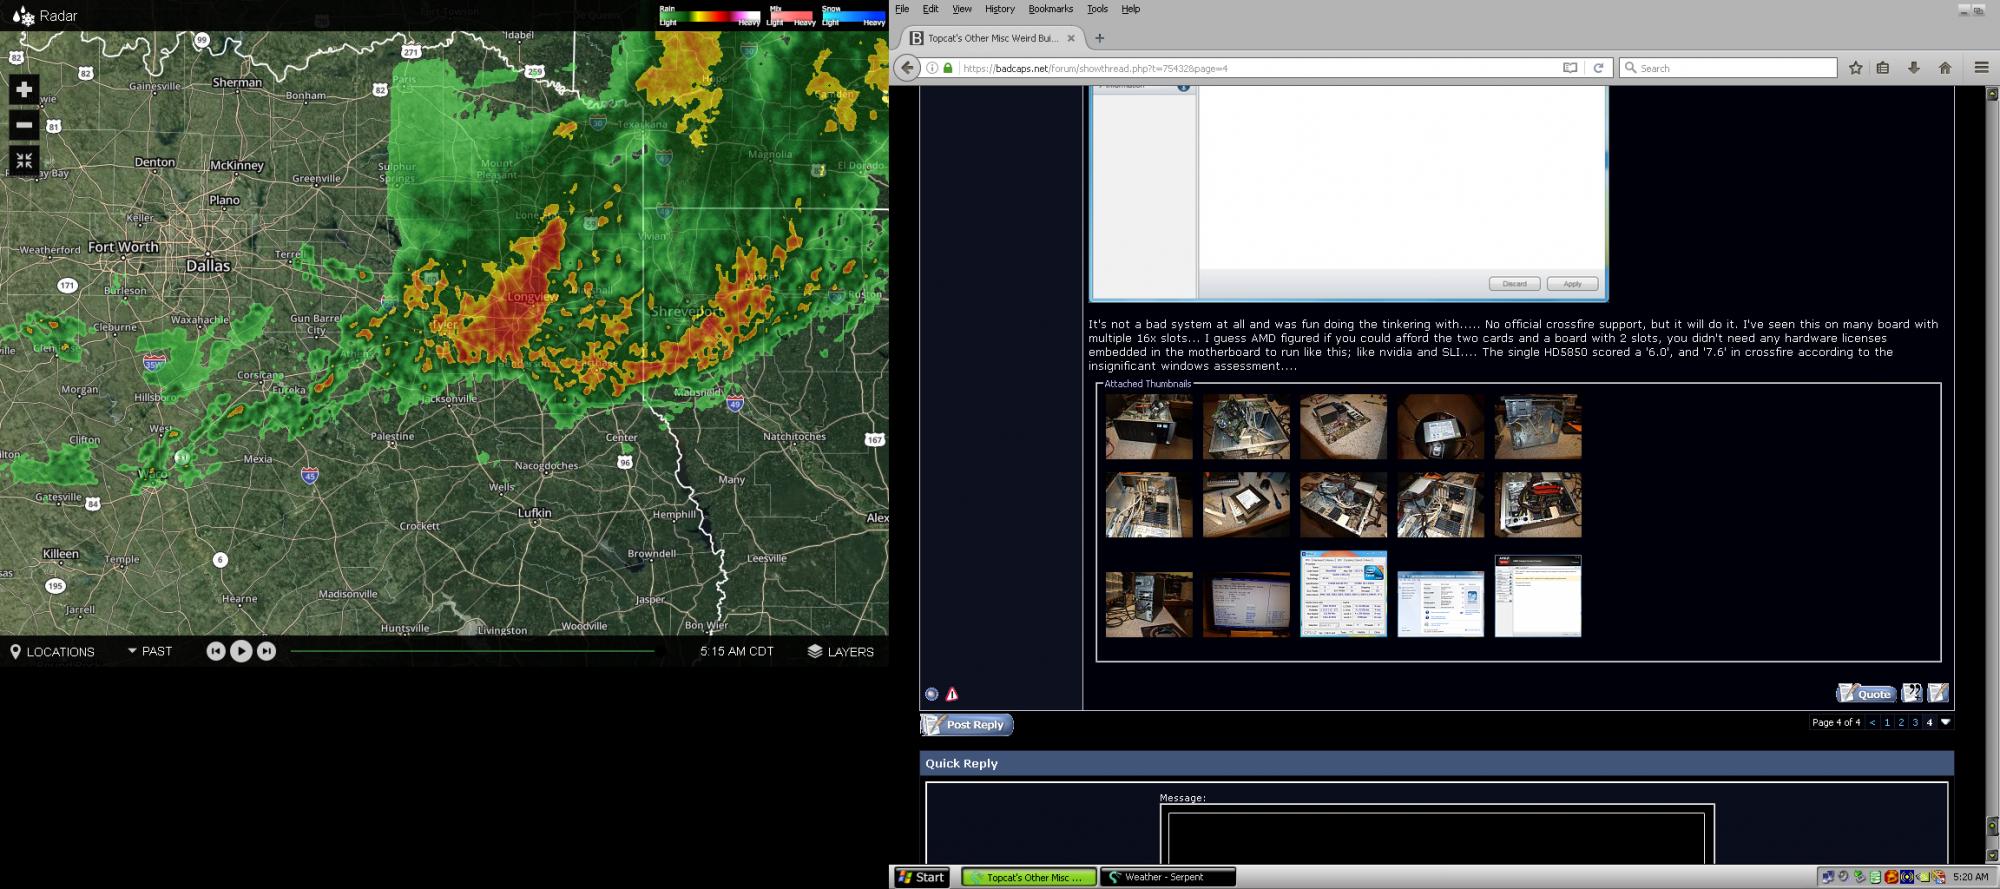Open the Help menu
Image resolution: width=2000 pixels, height=889 pixels.
(x=1130, y=9)
